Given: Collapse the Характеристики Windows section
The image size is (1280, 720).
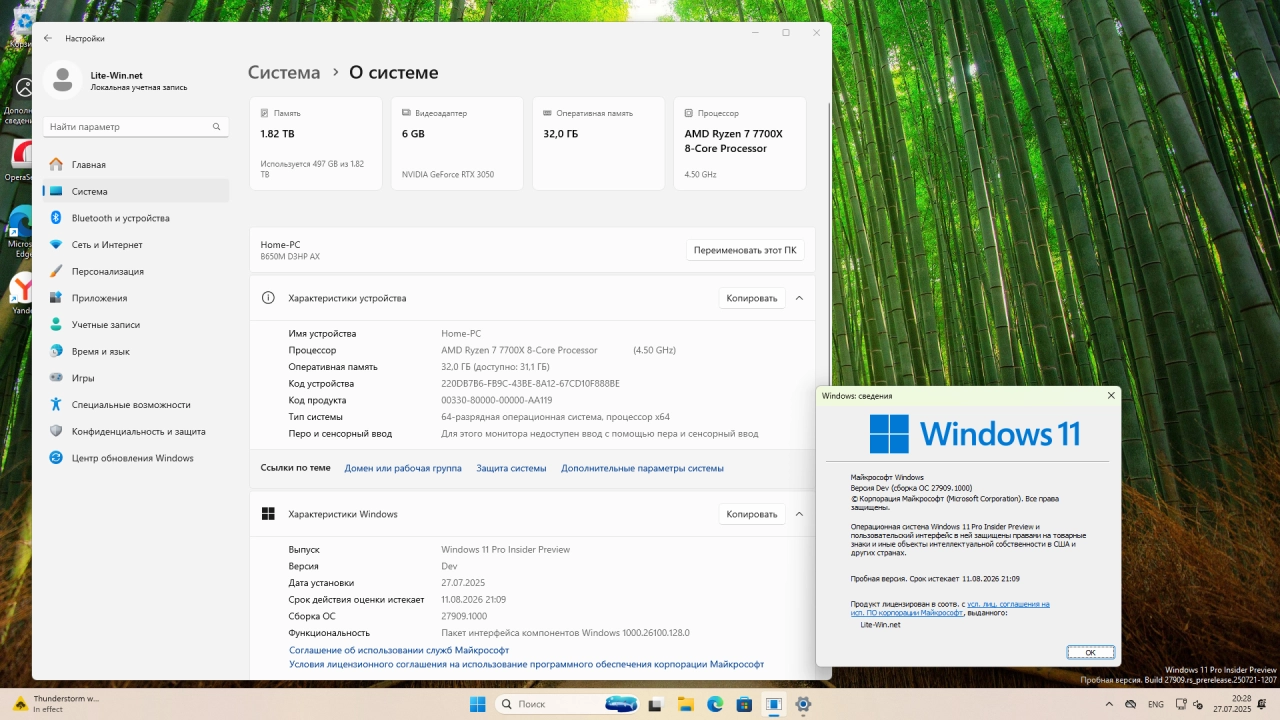Looking at the screenshot, I should 799,514.
